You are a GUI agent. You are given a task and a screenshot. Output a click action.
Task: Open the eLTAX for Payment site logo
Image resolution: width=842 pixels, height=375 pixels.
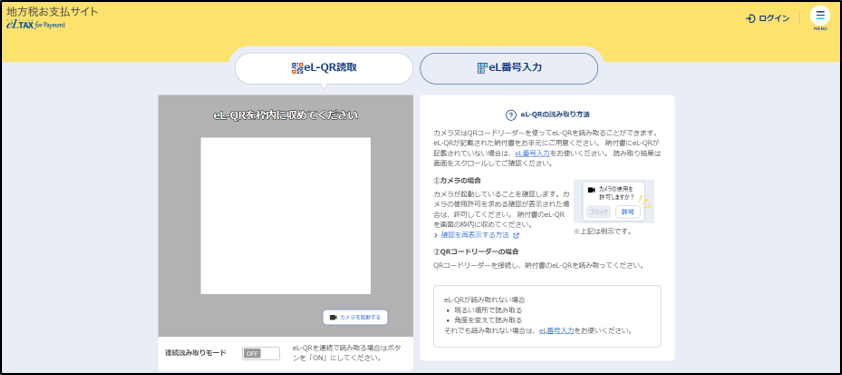point(52,17)
